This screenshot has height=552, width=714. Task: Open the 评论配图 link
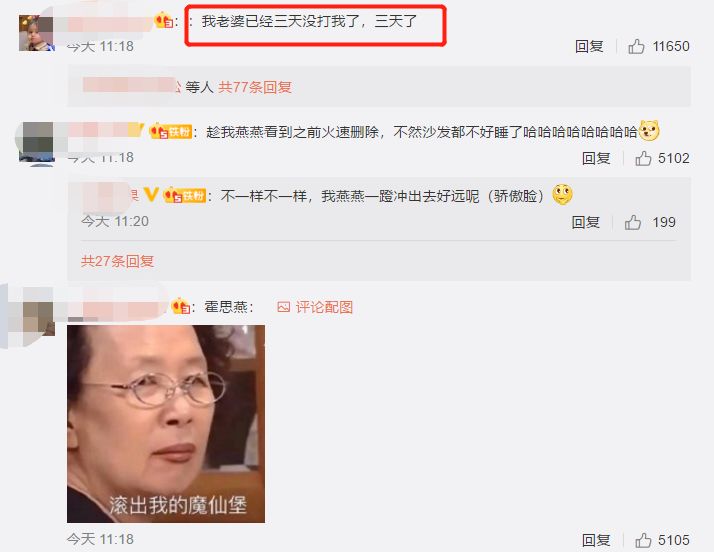pyautogui.click(x=324, y=307)
